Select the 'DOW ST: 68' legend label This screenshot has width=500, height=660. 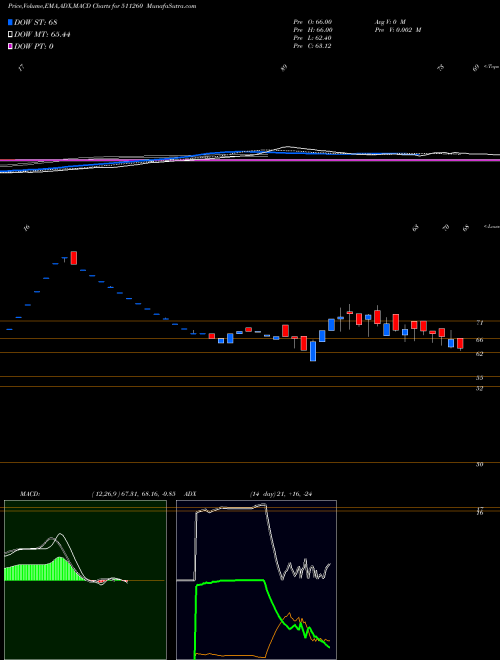pos(36,22)
